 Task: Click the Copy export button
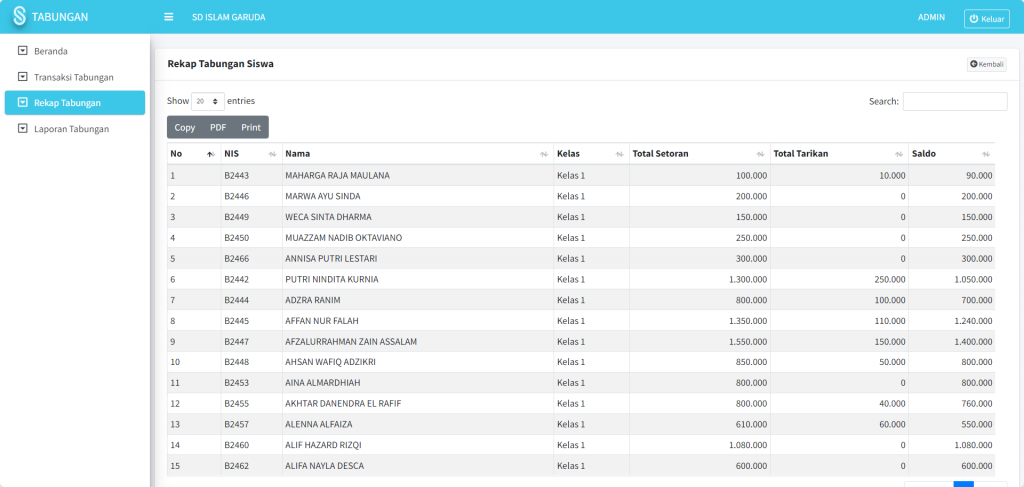(185, 127)
